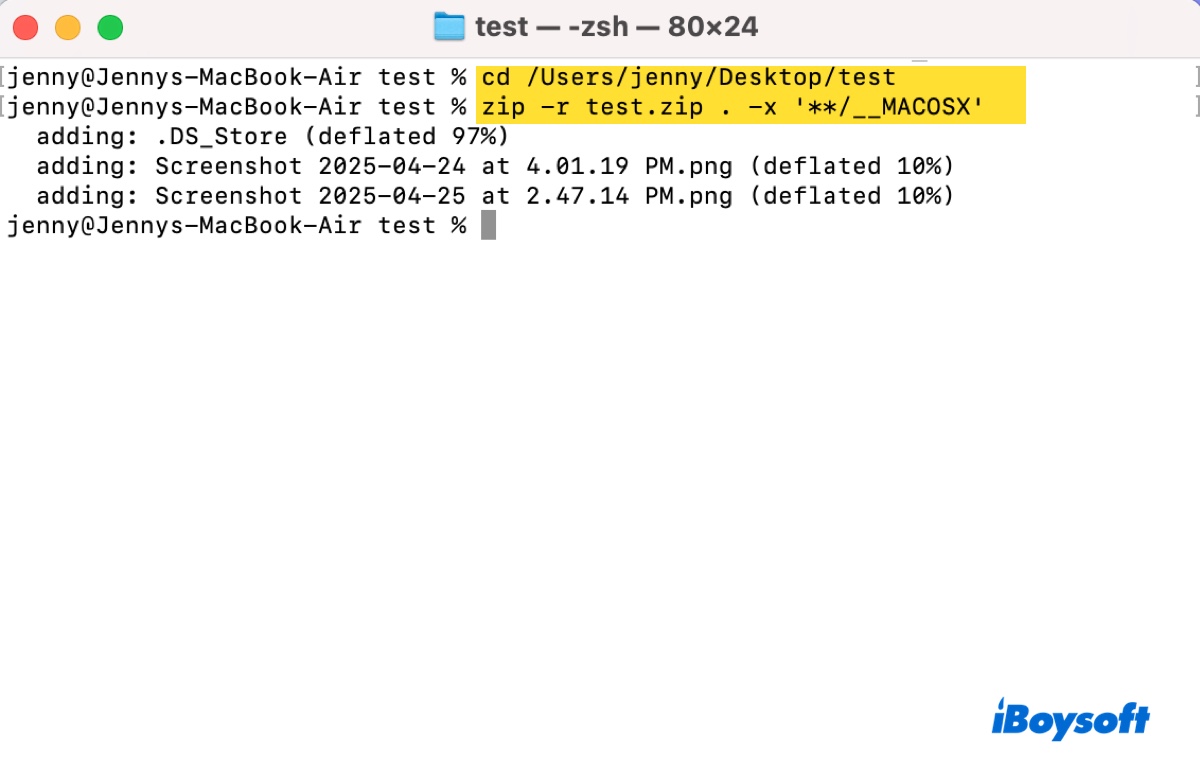Click the '**/__MACOSX' exclusion pattern

click(x=894, y=107)
